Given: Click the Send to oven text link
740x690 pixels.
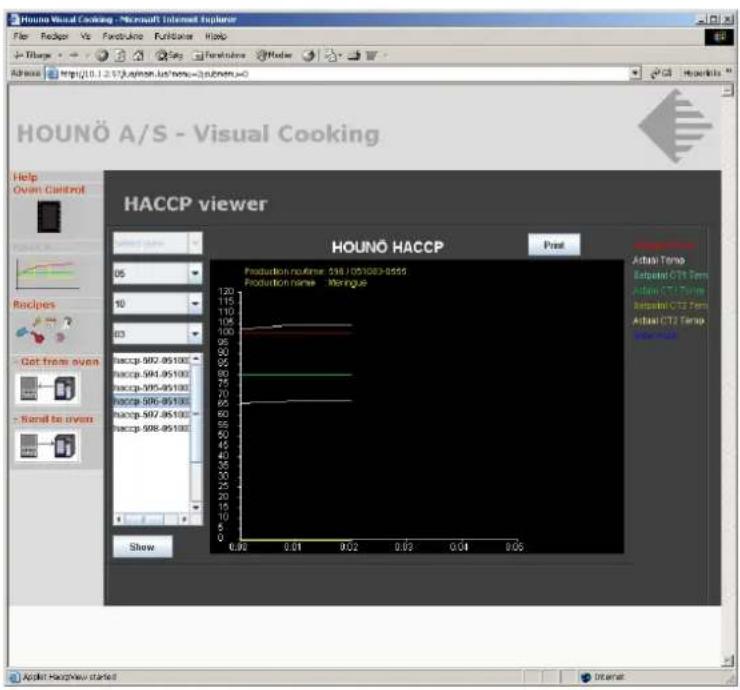Looking at the screenshot, I should (57, 419).
